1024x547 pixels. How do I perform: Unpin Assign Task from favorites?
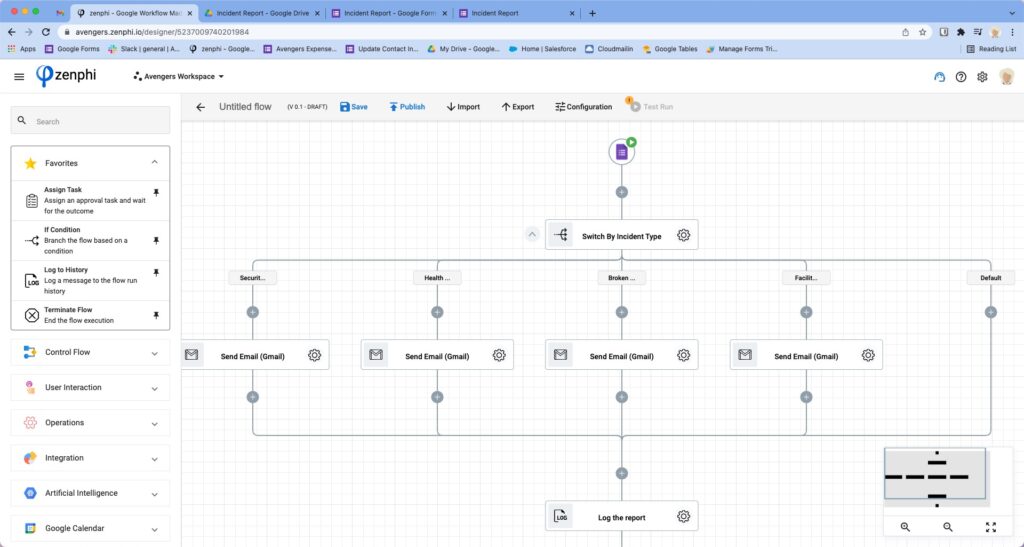click(155, 193)
